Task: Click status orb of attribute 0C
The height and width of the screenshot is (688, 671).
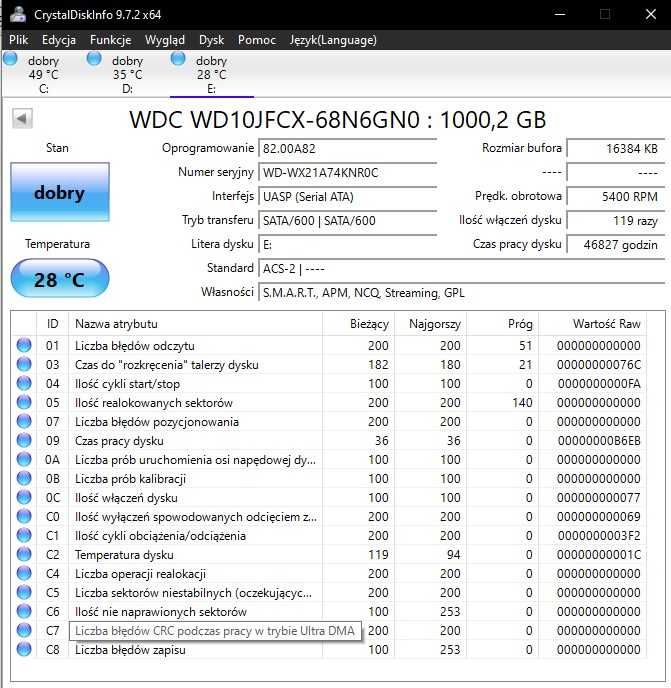Action: coord(24,498)
